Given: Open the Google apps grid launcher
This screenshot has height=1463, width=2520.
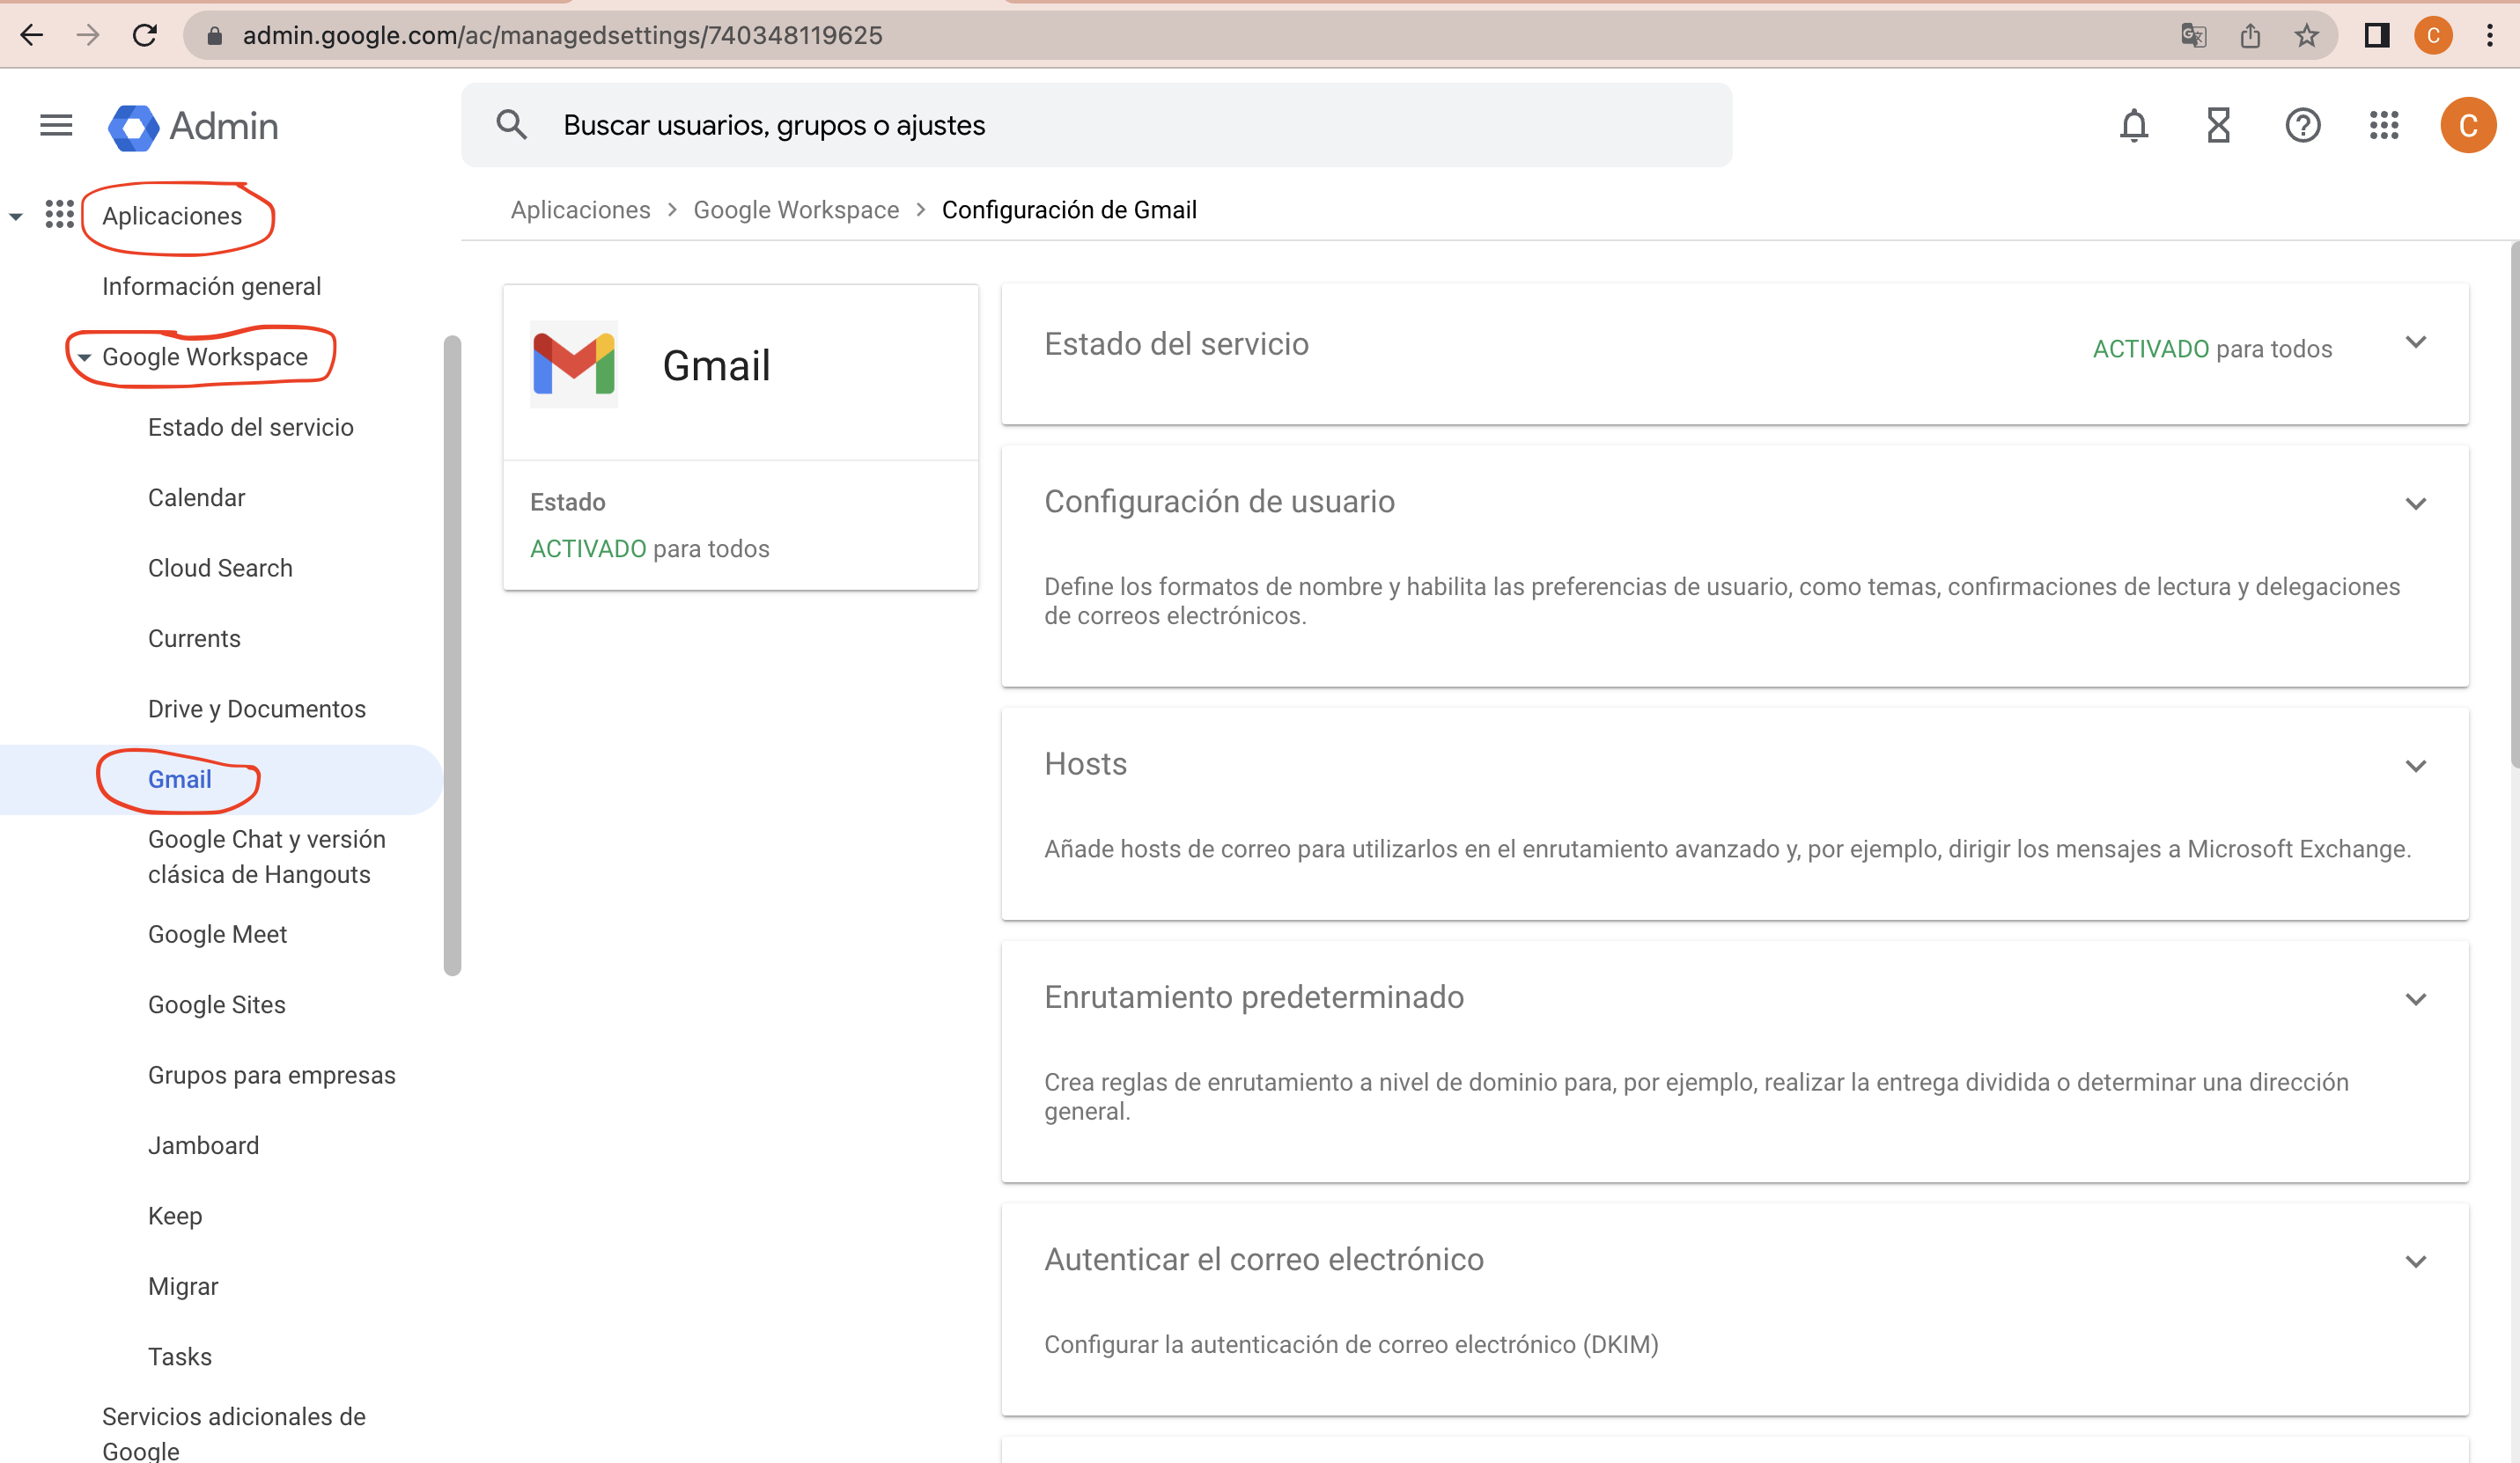Looking at the screenshot, I should (2384, 125).
